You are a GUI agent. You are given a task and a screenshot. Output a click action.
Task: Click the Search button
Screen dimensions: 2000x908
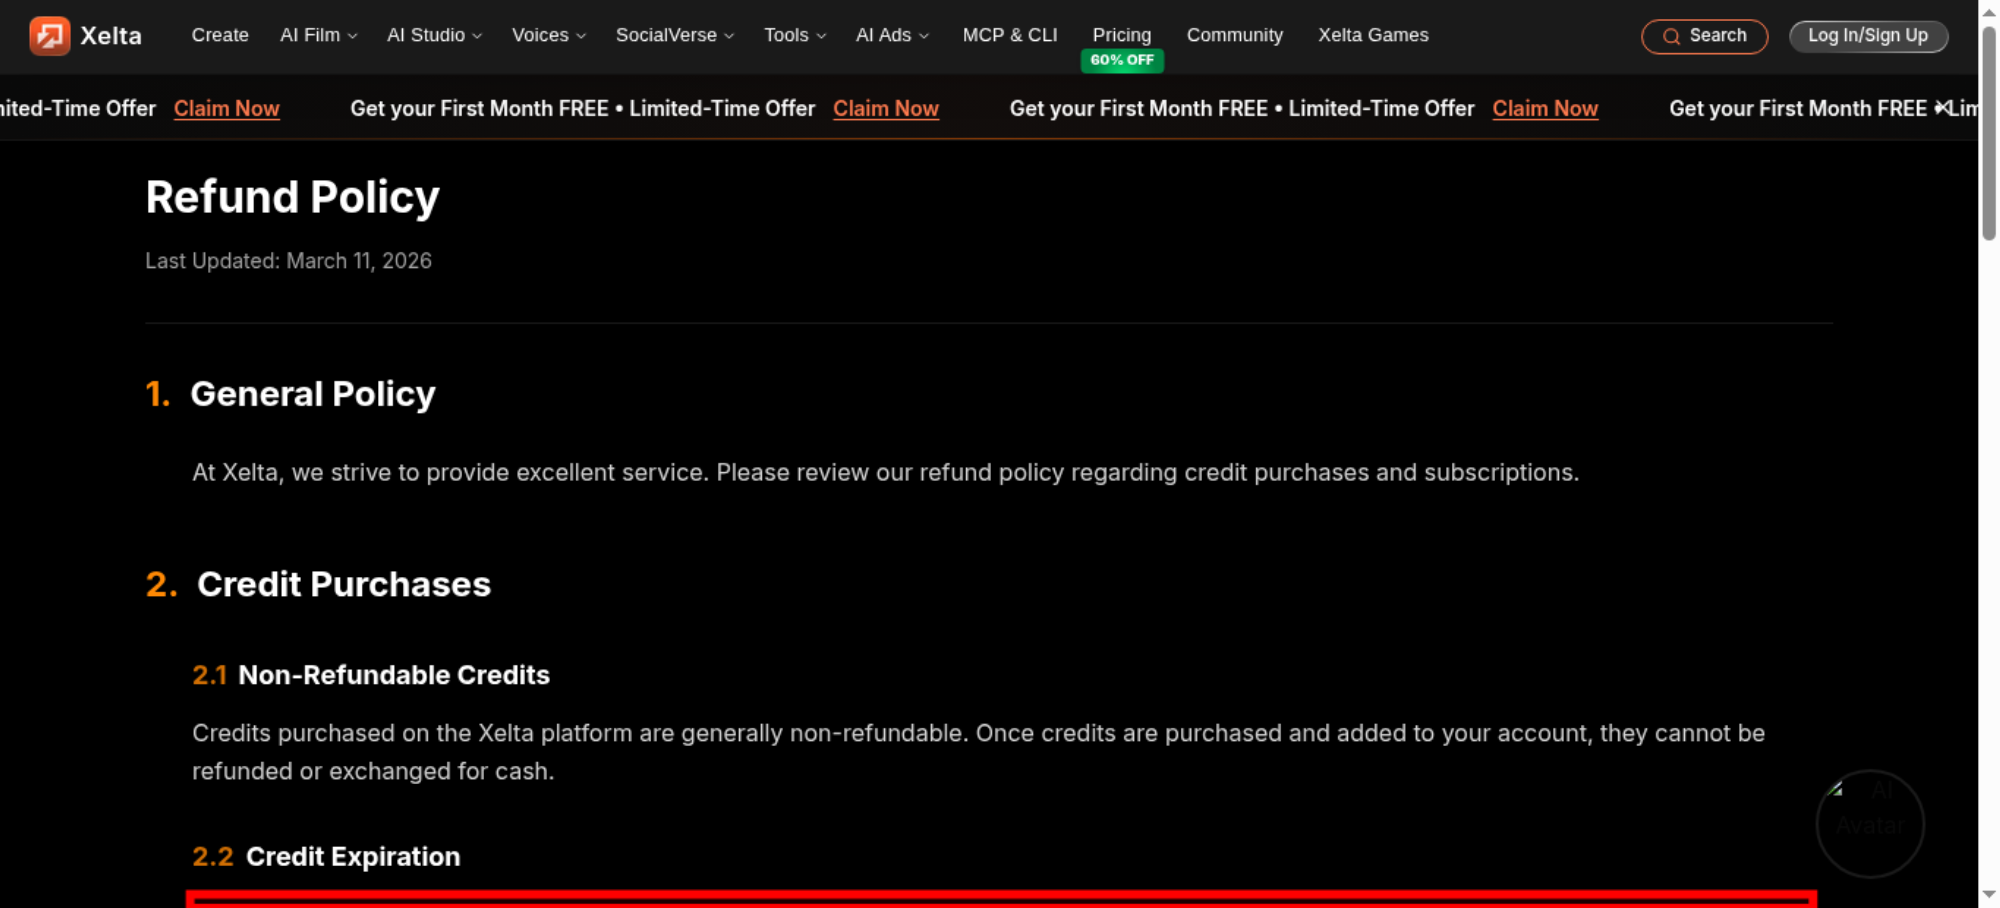[x=1704, y=37]
